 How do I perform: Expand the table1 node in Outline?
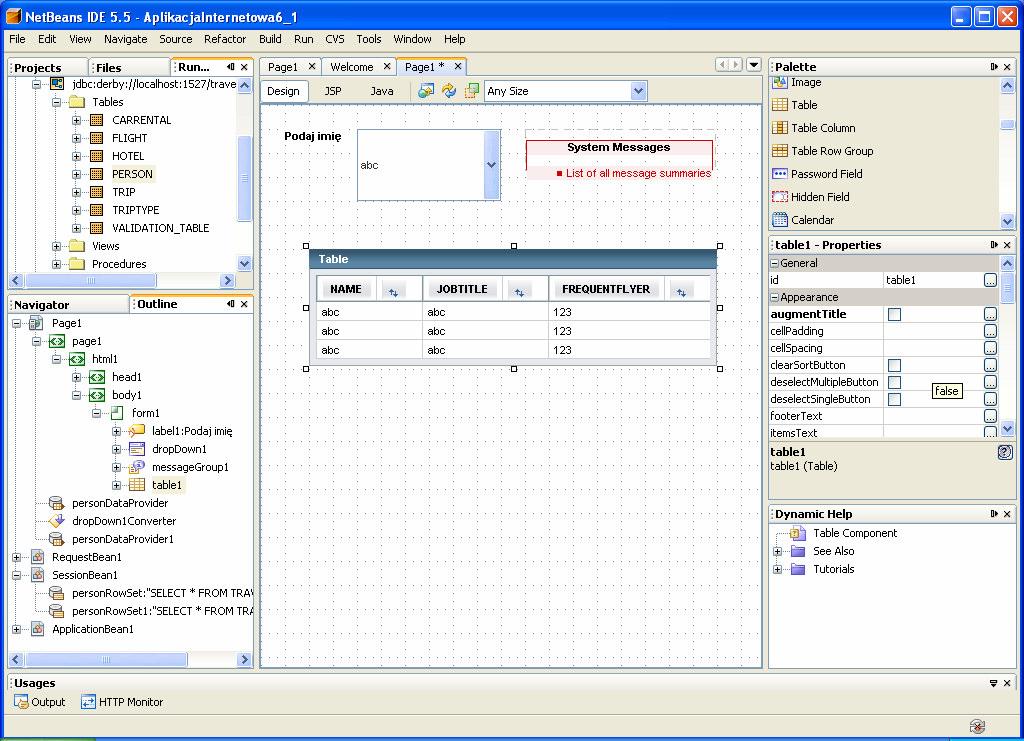point(116,485)
